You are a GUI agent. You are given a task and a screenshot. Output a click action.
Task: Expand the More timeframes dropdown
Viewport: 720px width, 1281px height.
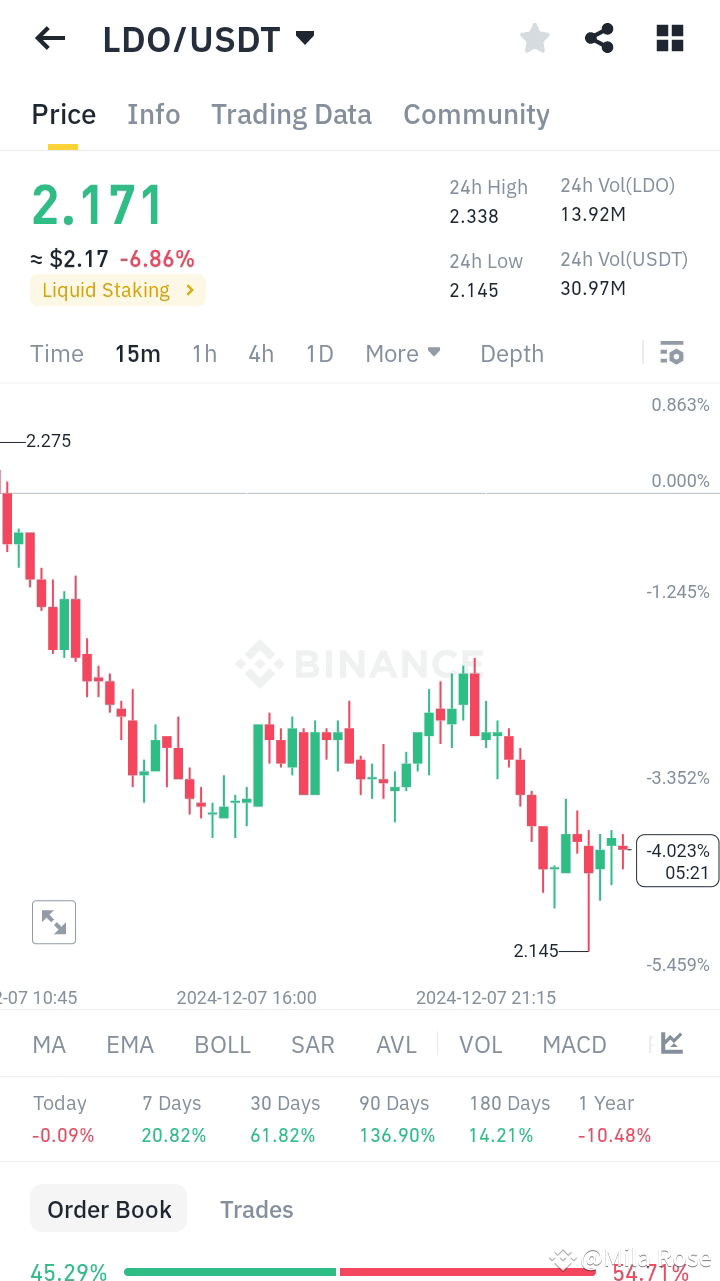click(403, 353)
